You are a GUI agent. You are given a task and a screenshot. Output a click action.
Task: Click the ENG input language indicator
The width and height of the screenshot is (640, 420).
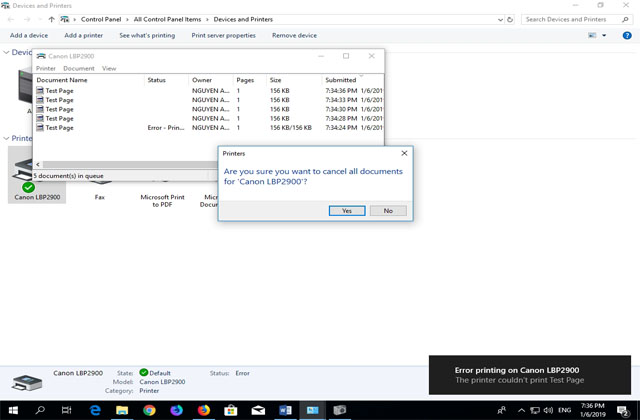click(x=565, y=410)
